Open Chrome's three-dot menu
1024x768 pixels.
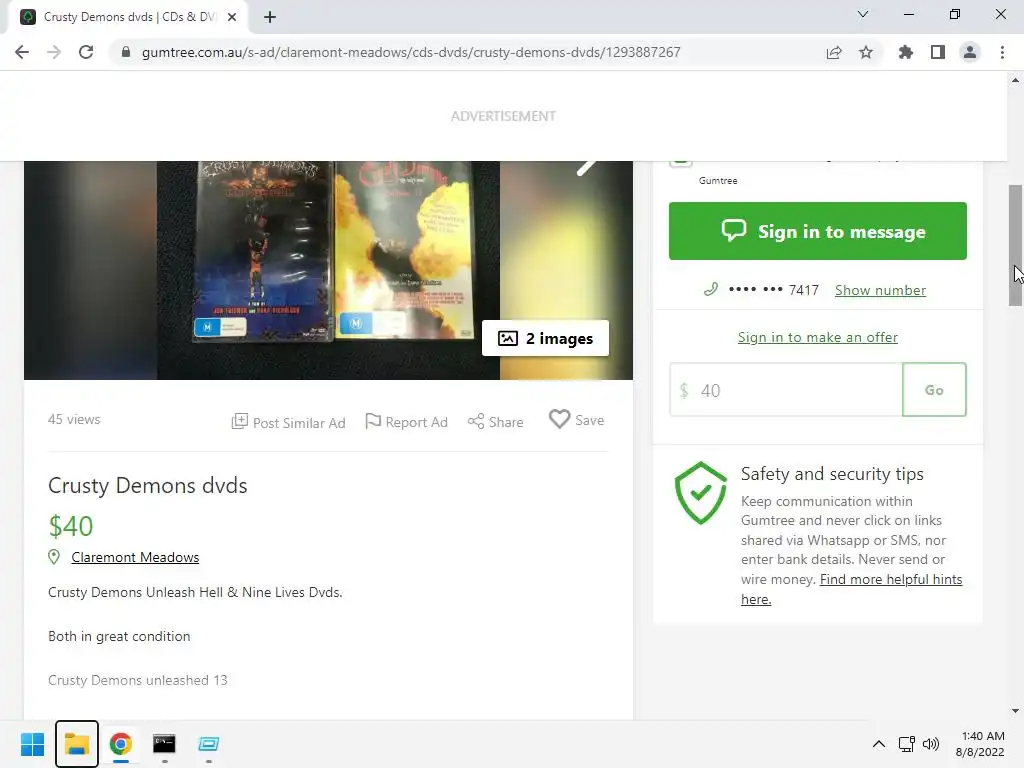[x=1002, y=52]
